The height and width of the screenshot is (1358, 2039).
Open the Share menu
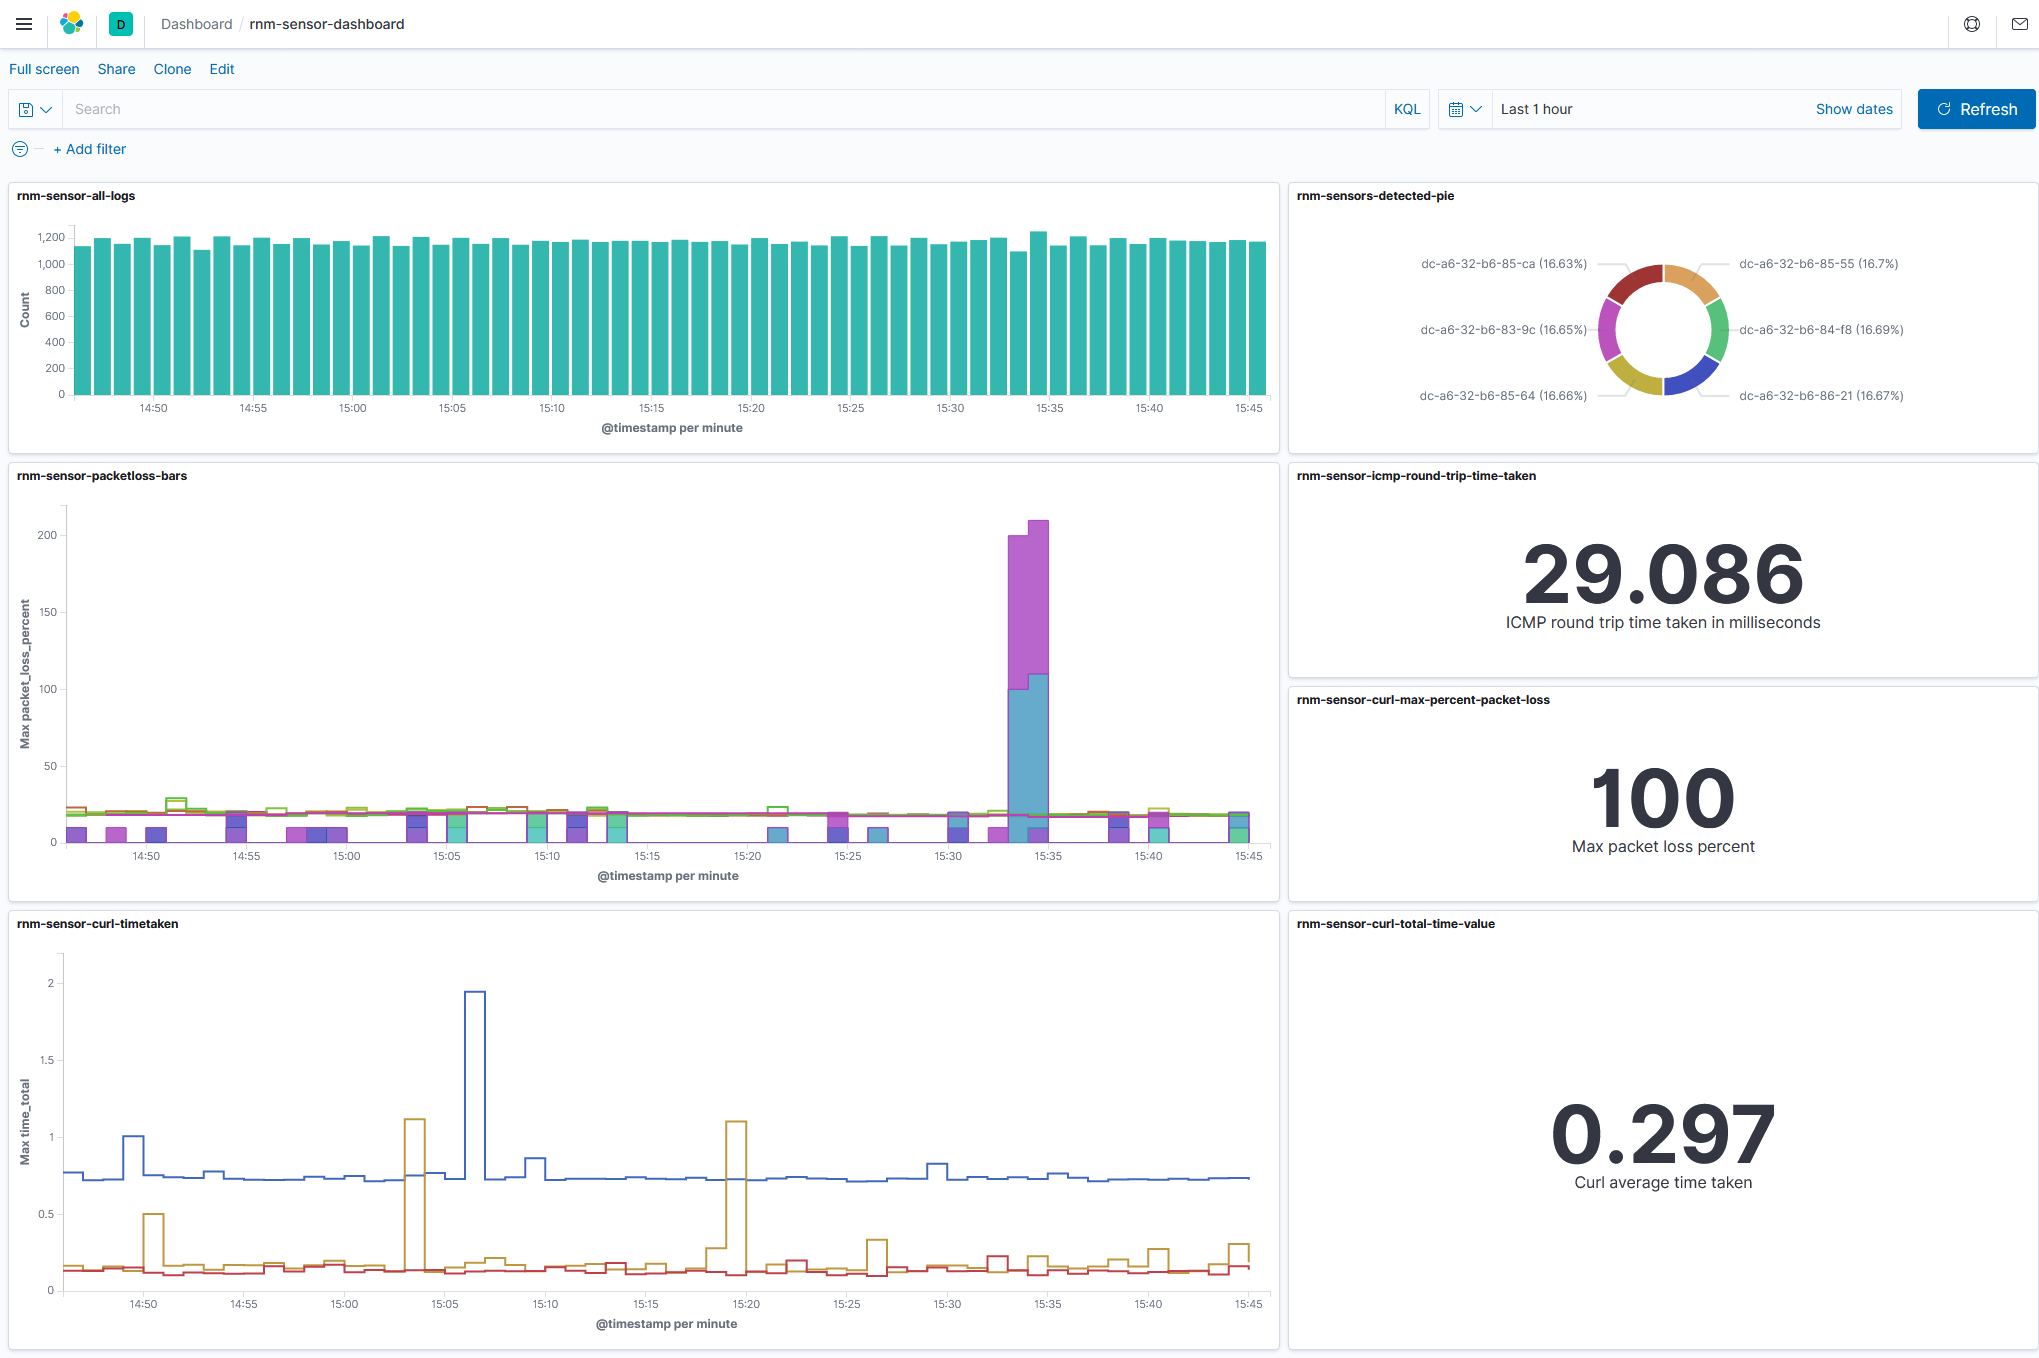pos(116,69)
